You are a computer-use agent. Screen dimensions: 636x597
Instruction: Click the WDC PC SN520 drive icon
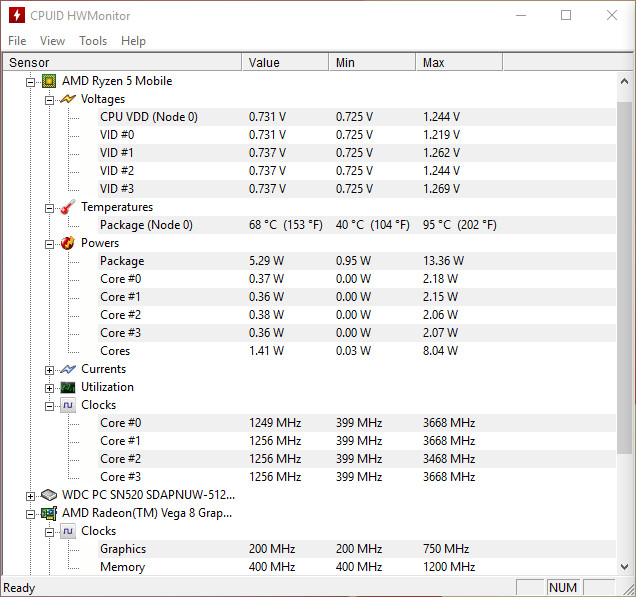(49, 495)
